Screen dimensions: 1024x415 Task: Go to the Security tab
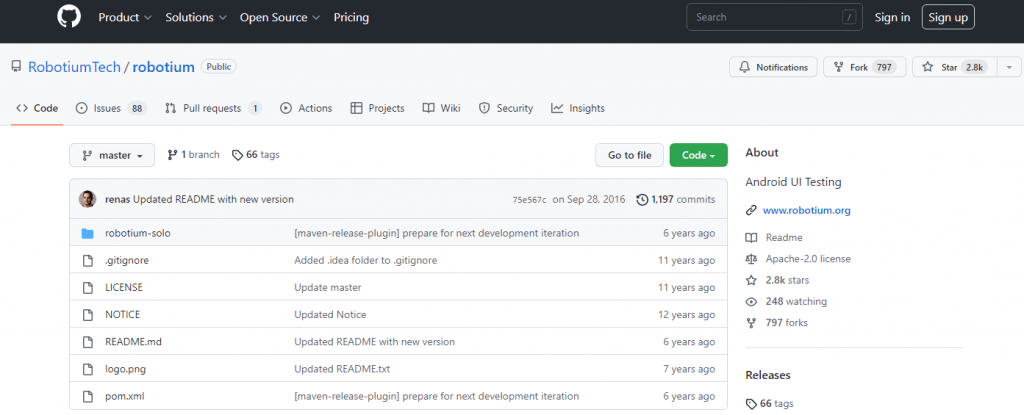point(505,108)
